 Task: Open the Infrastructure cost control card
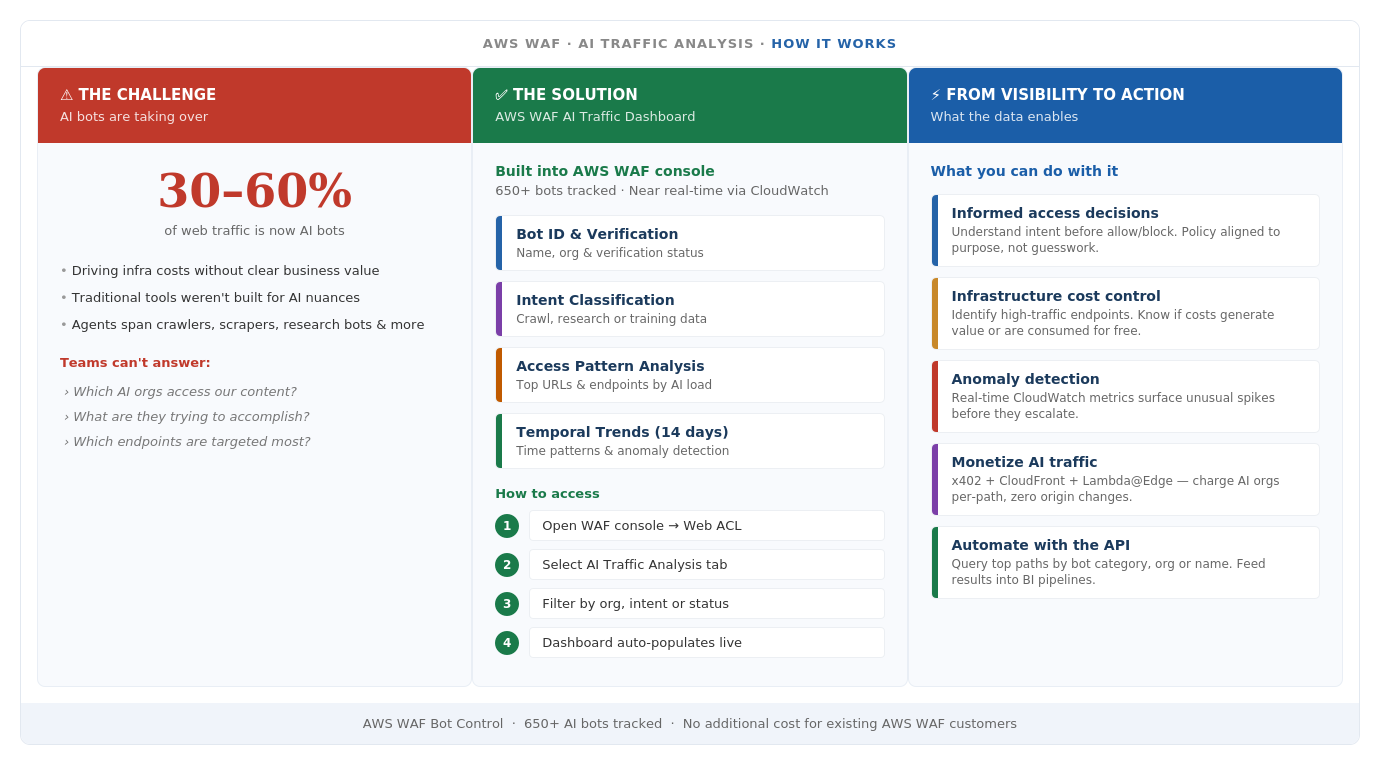[x=1126, y=314]
